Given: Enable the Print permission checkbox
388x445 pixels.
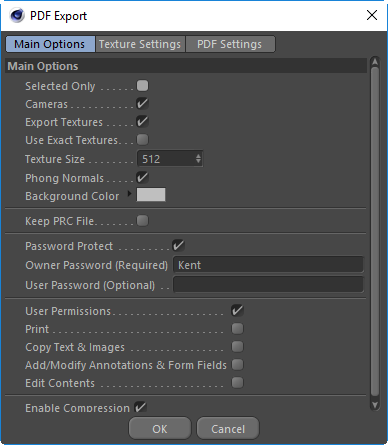Looking at the screenshot, I should (237, 329).
